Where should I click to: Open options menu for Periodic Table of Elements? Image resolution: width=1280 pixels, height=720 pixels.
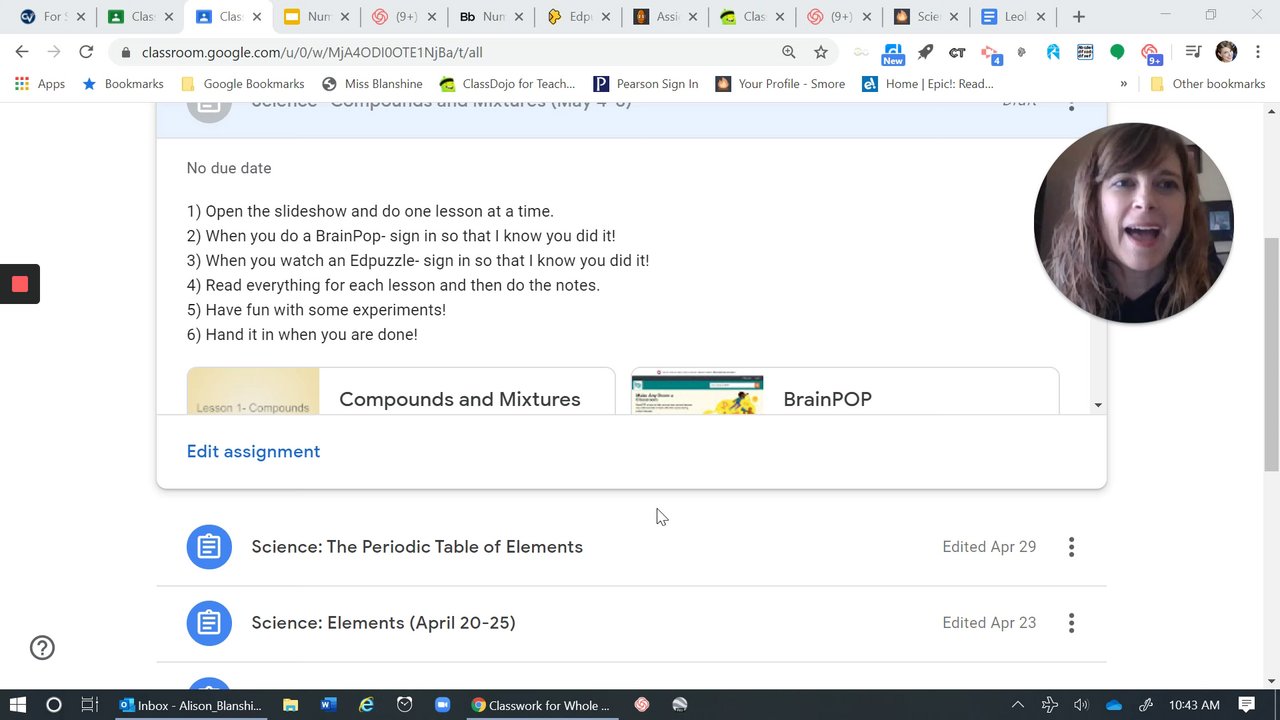[x=1071, y=547]
